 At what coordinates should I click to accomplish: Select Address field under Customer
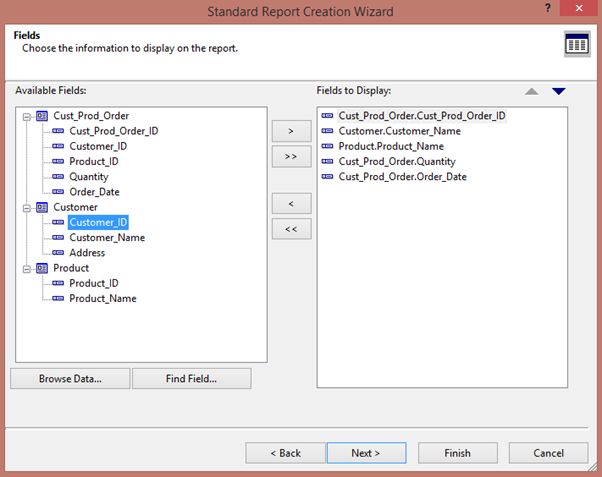[87, 253]
